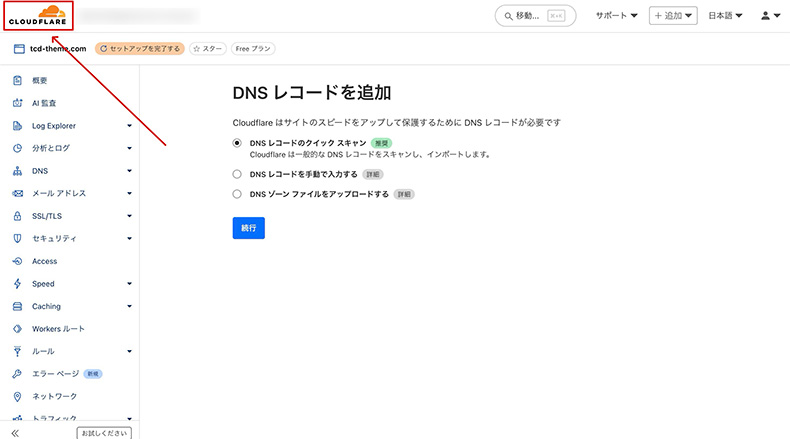Viewport: 790px width, 439px height.
Task: Click the Speed lightning icon
Action: point(18,284)
